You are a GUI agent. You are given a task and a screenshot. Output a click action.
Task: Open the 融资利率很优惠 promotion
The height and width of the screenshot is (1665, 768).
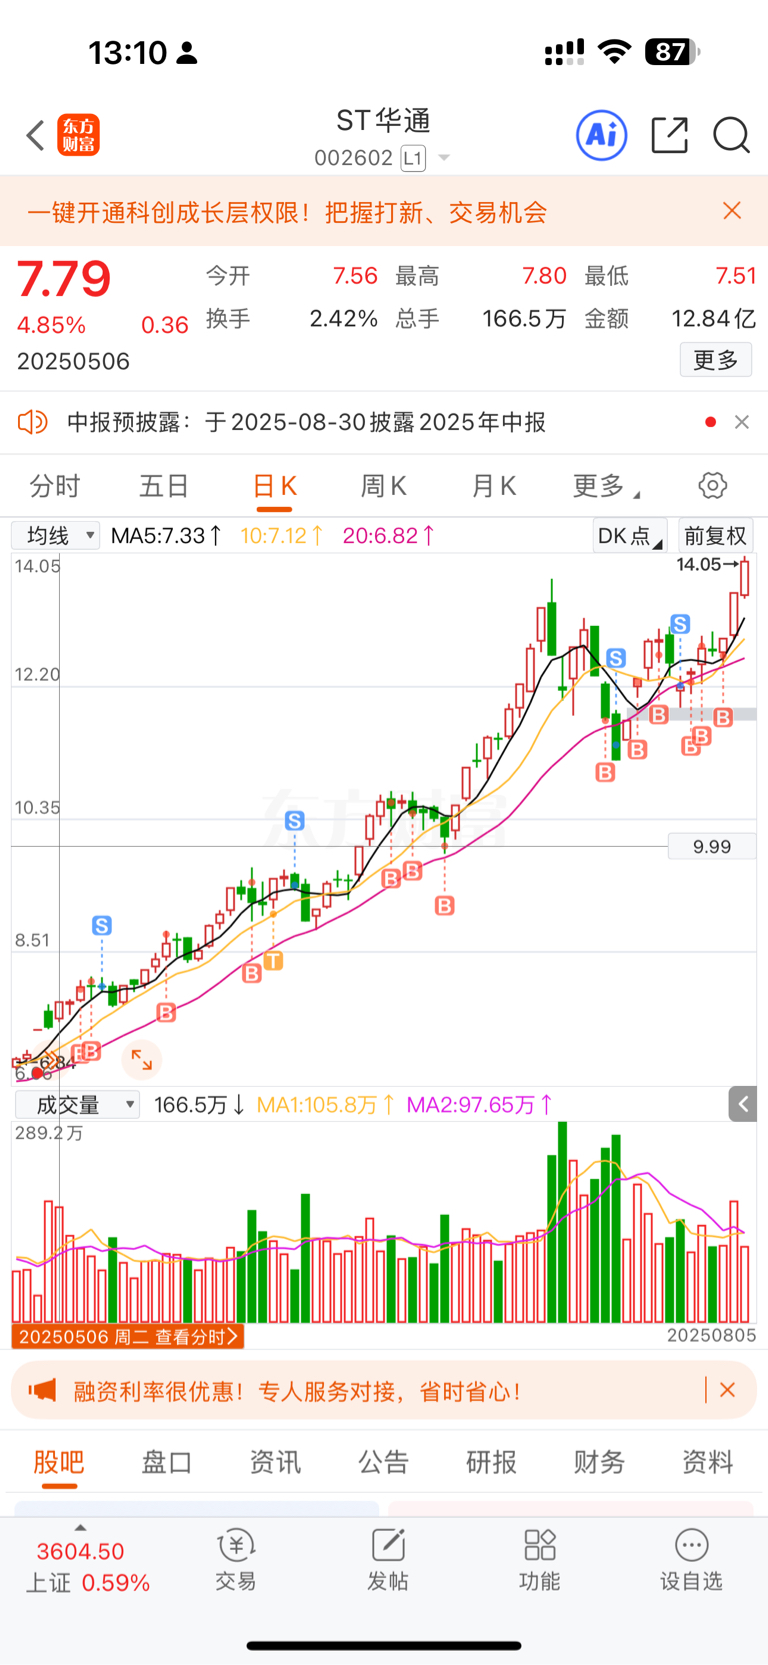point(297,1392)
